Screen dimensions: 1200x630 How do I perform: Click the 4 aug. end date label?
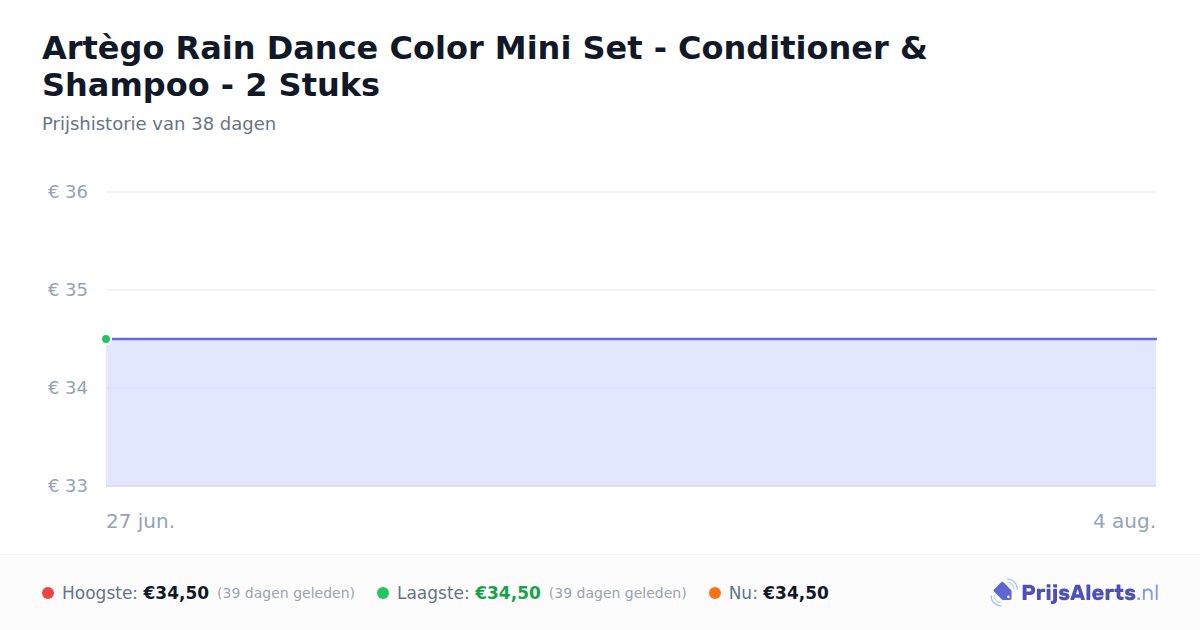pos(1124,522)
